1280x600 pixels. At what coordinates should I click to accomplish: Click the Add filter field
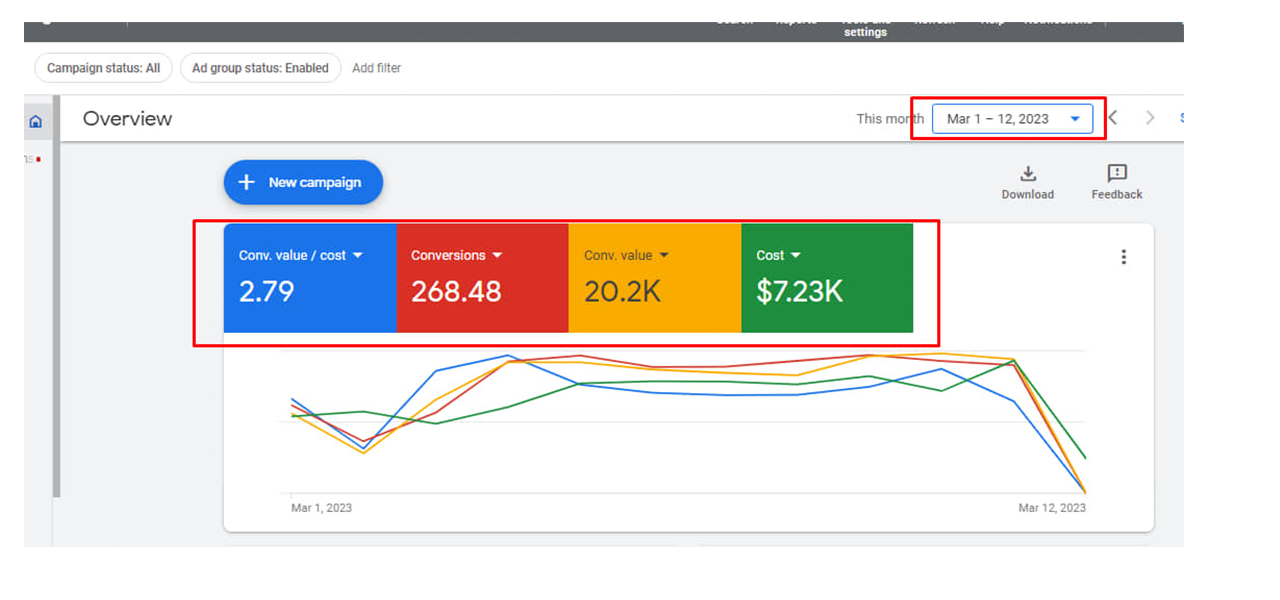[377, 68]
